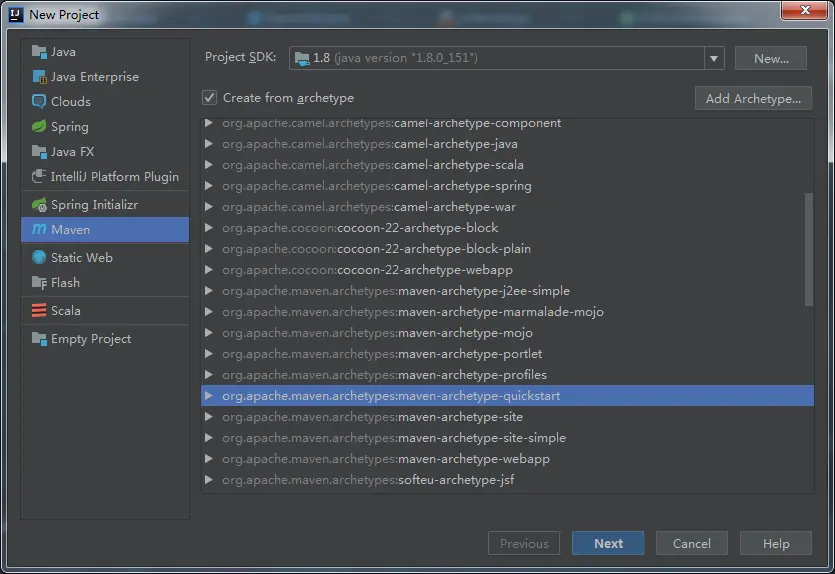This screenshot has width=835, height=574.
Task: Expand cocoon-22-archetype-webapp node
Action: pyautogui.click(x=209, y=270)
